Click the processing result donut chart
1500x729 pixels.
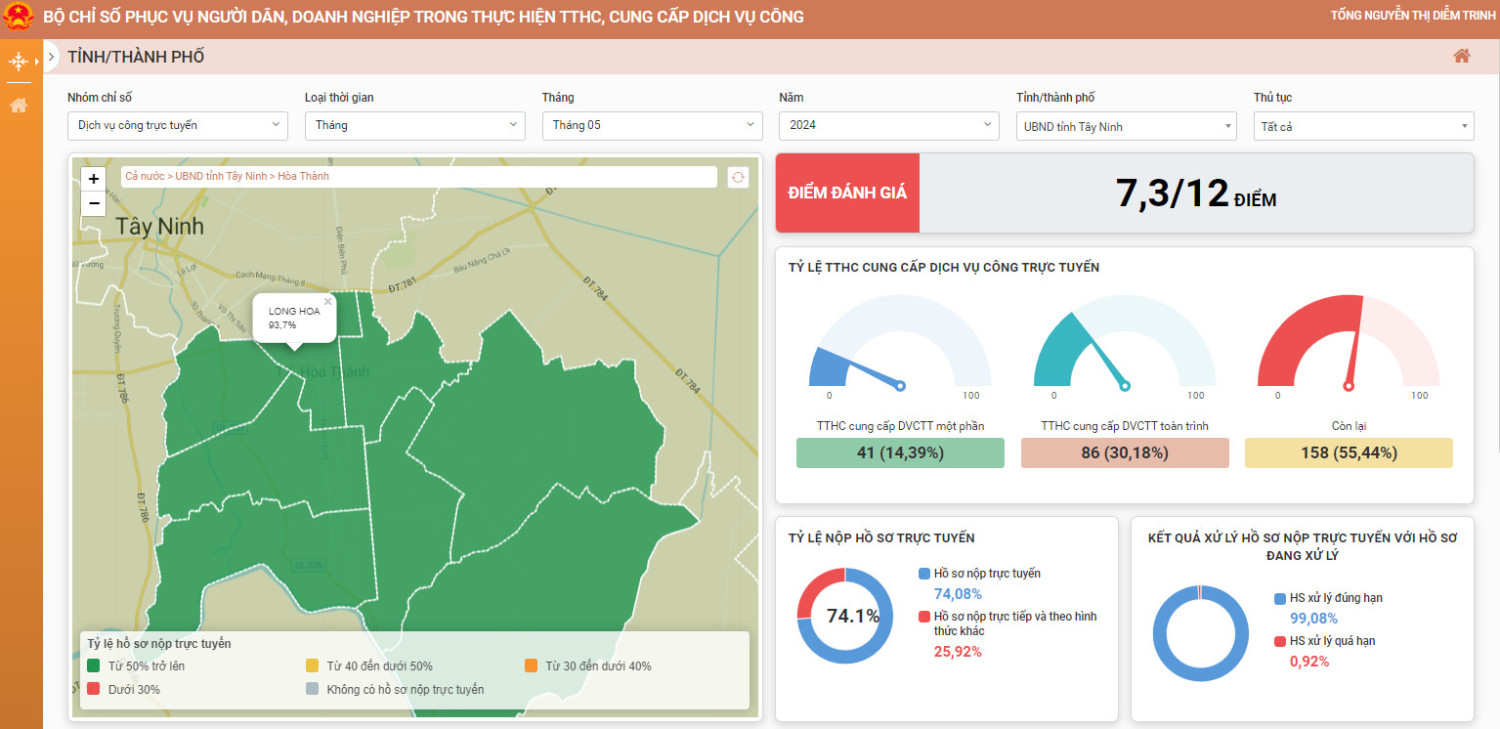point(1201,634)
